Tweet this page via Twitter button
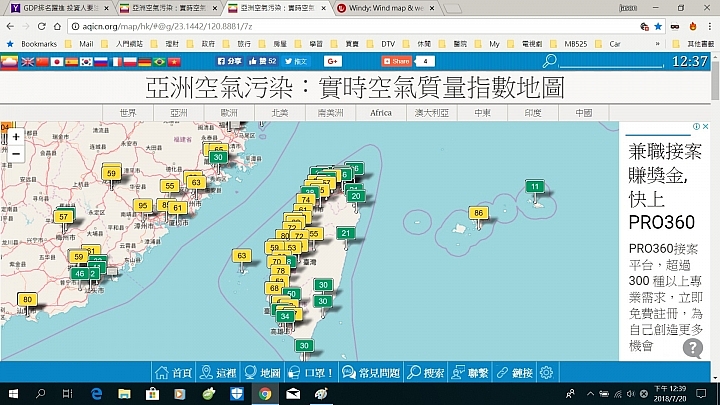The width and height of the screenshot is (720, 405). pyautogui.click(x=295, y=61)
